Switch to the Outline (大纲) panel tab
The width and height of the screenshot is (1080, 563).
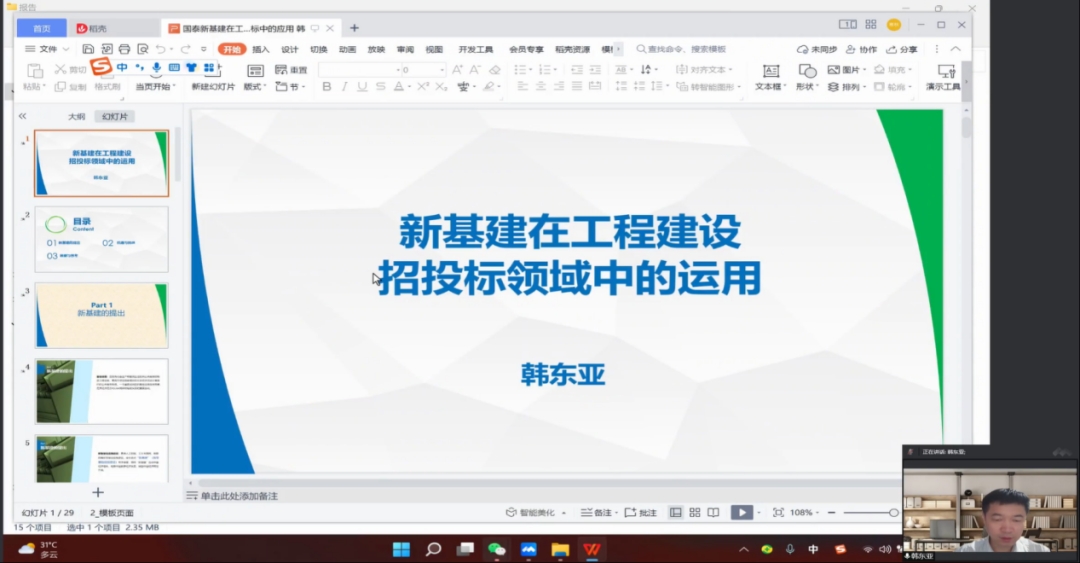coord(76,116)
